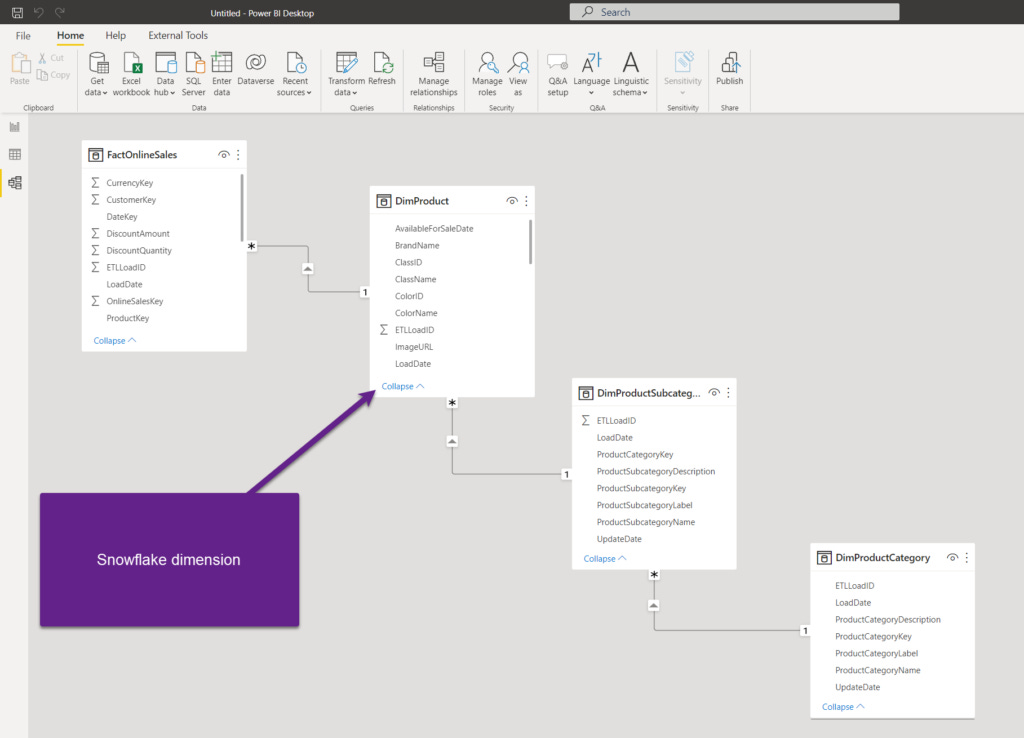Open the File menu
The width and height of the screenshot is (1024, 738).
coord(23,35)
